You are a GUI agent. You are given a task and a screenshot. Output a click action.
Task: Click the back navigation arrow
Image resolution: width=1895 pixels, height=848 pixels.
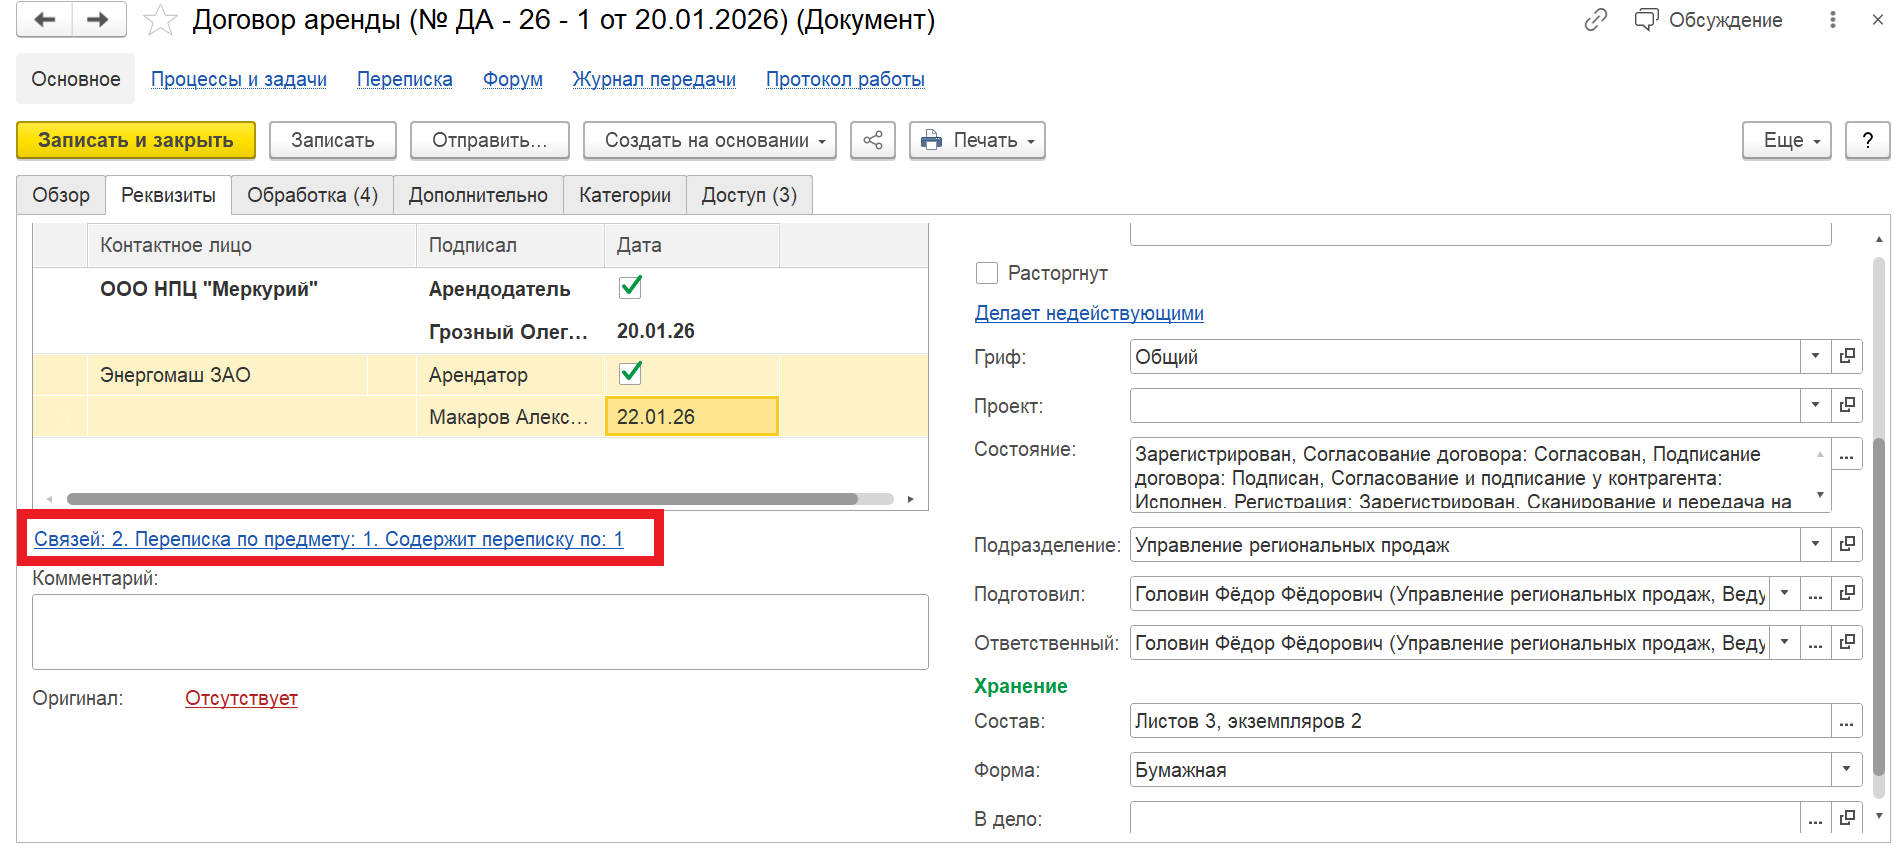44,20
